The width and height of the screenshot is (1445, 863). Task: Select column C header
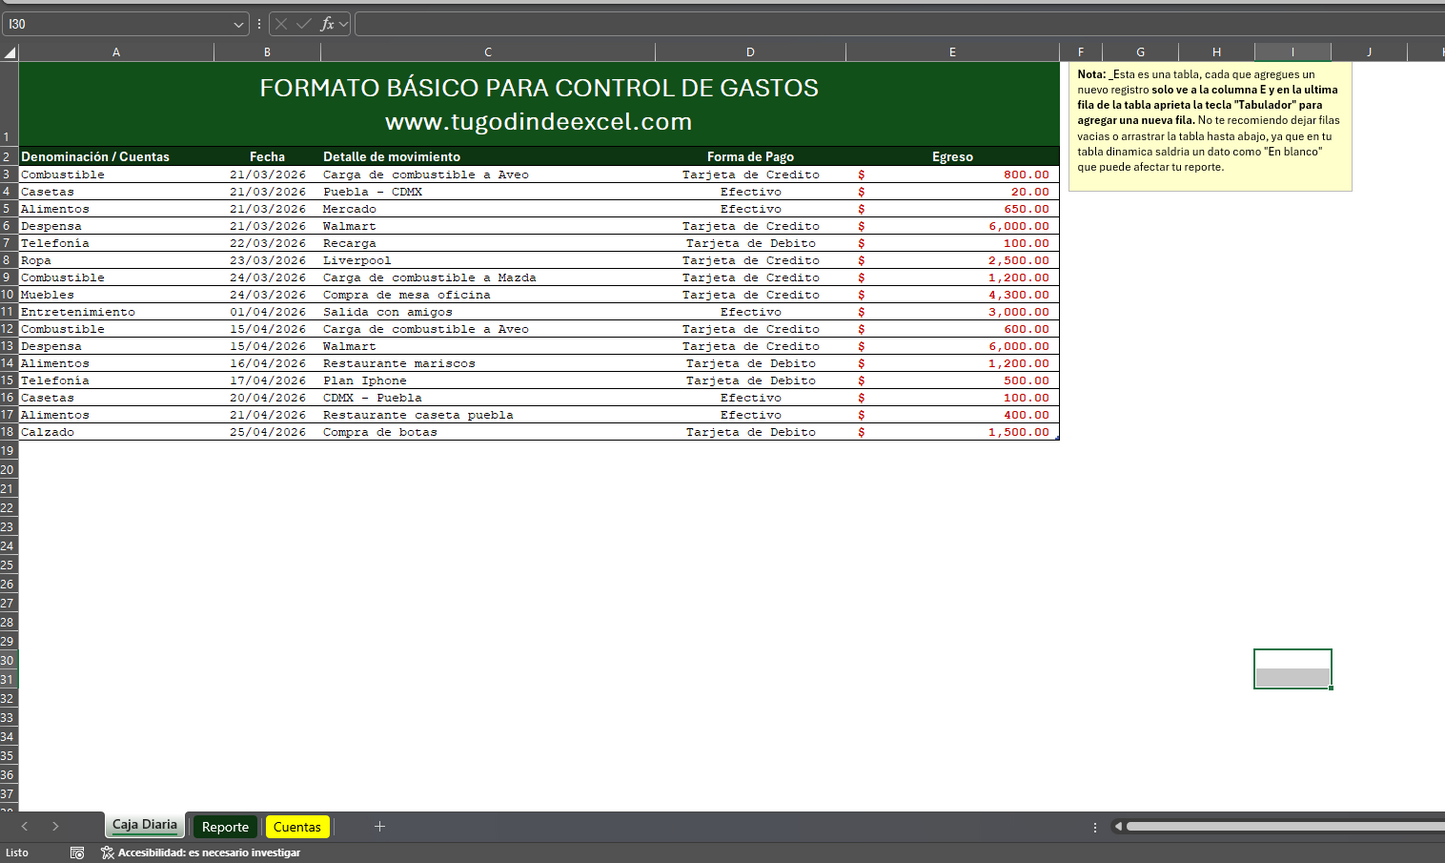(x=488, y=52)
